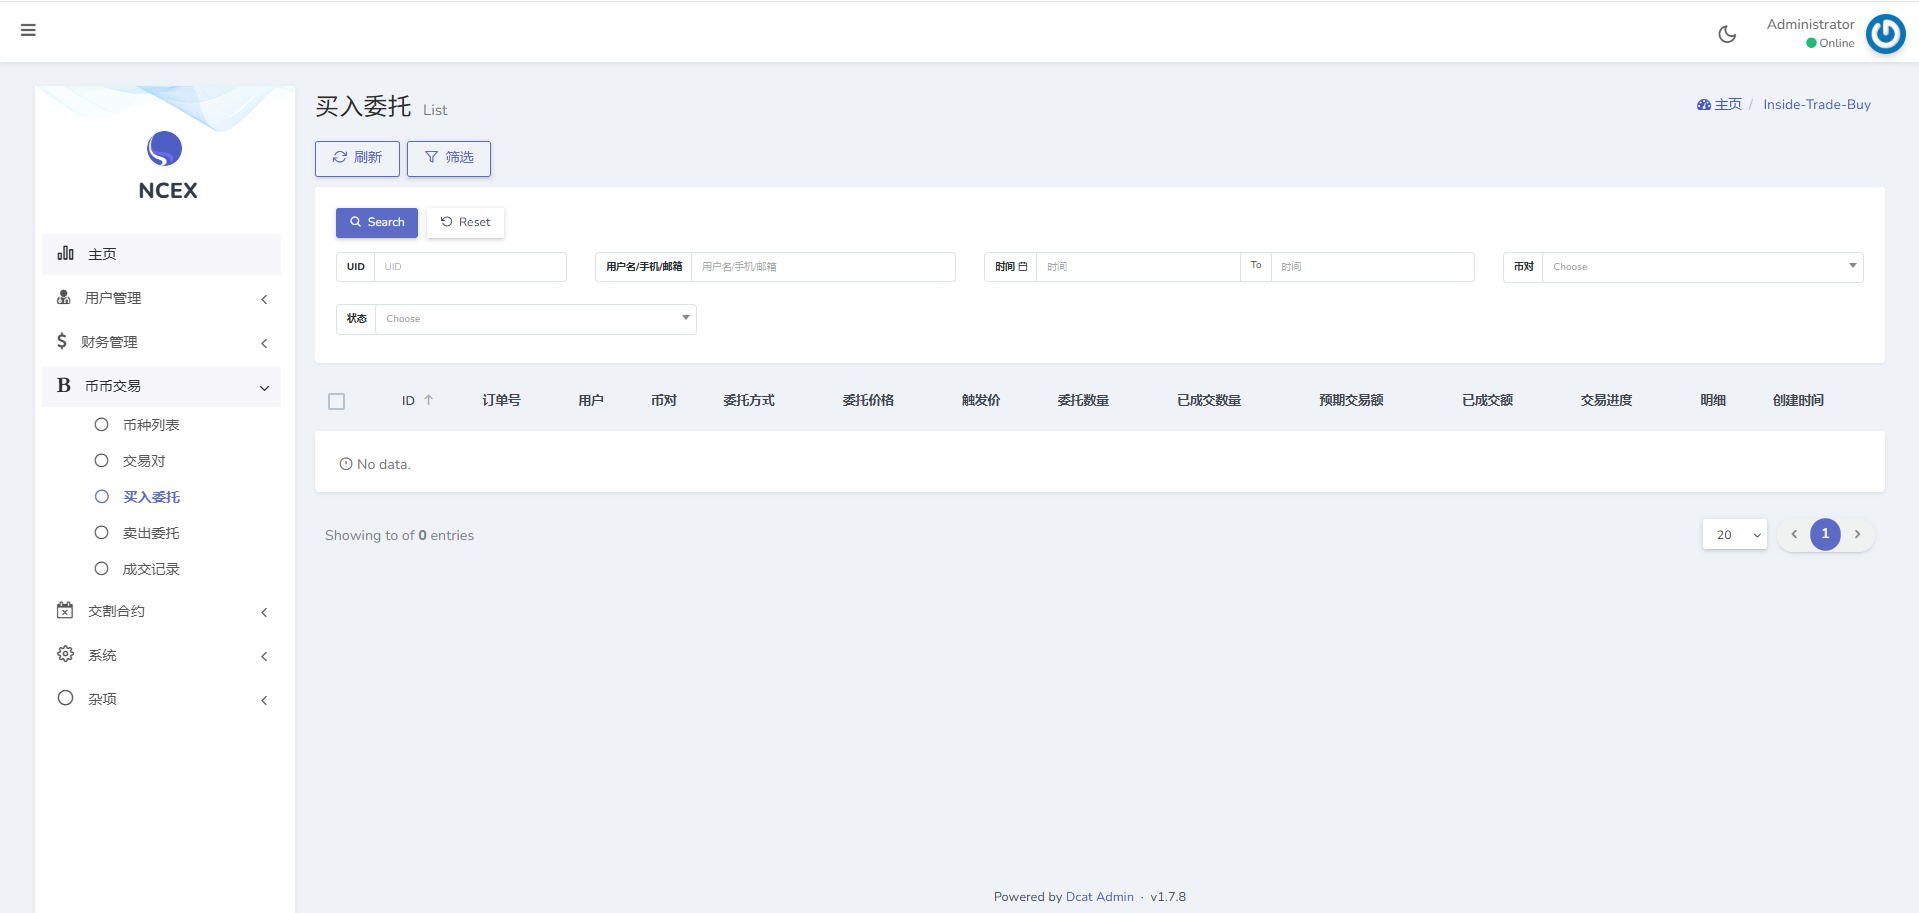Click the 用户管理 user icon in the sidebar
Viewport: 1919px width, 913px height.
pos(64,297)
